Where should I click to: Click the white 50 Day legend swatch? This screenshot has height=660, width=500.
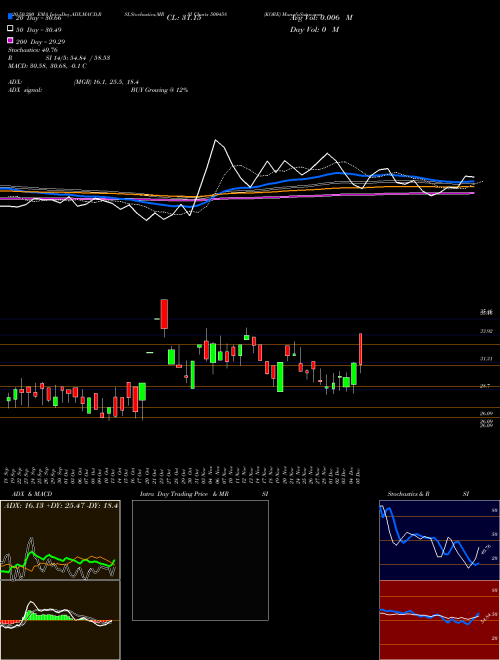tap(10, 29)
